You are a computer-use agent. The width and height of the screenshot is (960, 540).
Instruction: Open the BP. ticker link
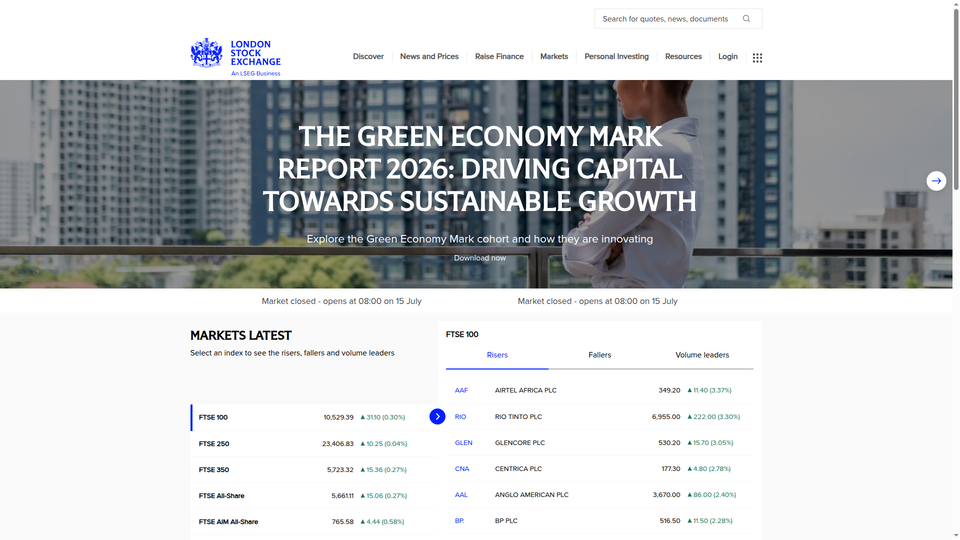point(459,520)
